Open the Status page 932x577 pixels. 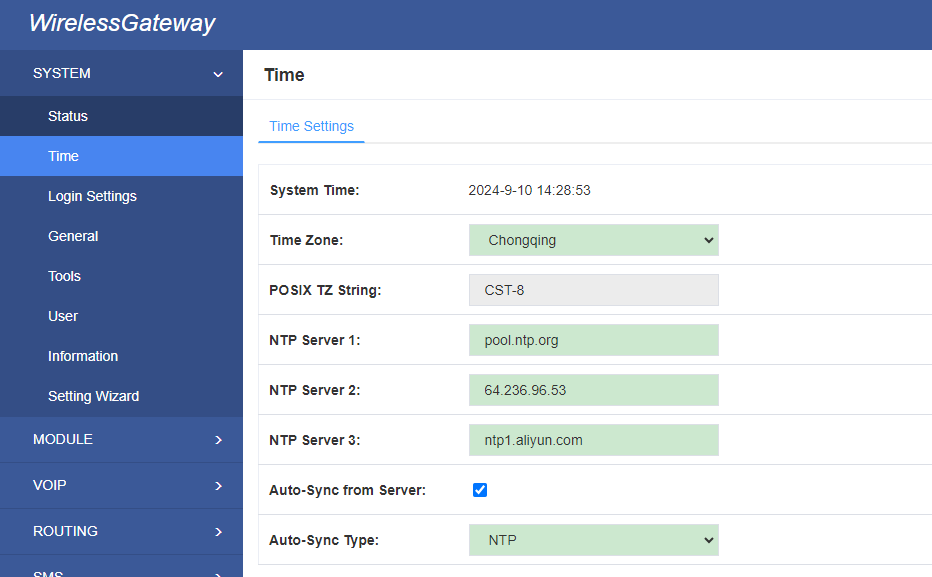point(121,116)
